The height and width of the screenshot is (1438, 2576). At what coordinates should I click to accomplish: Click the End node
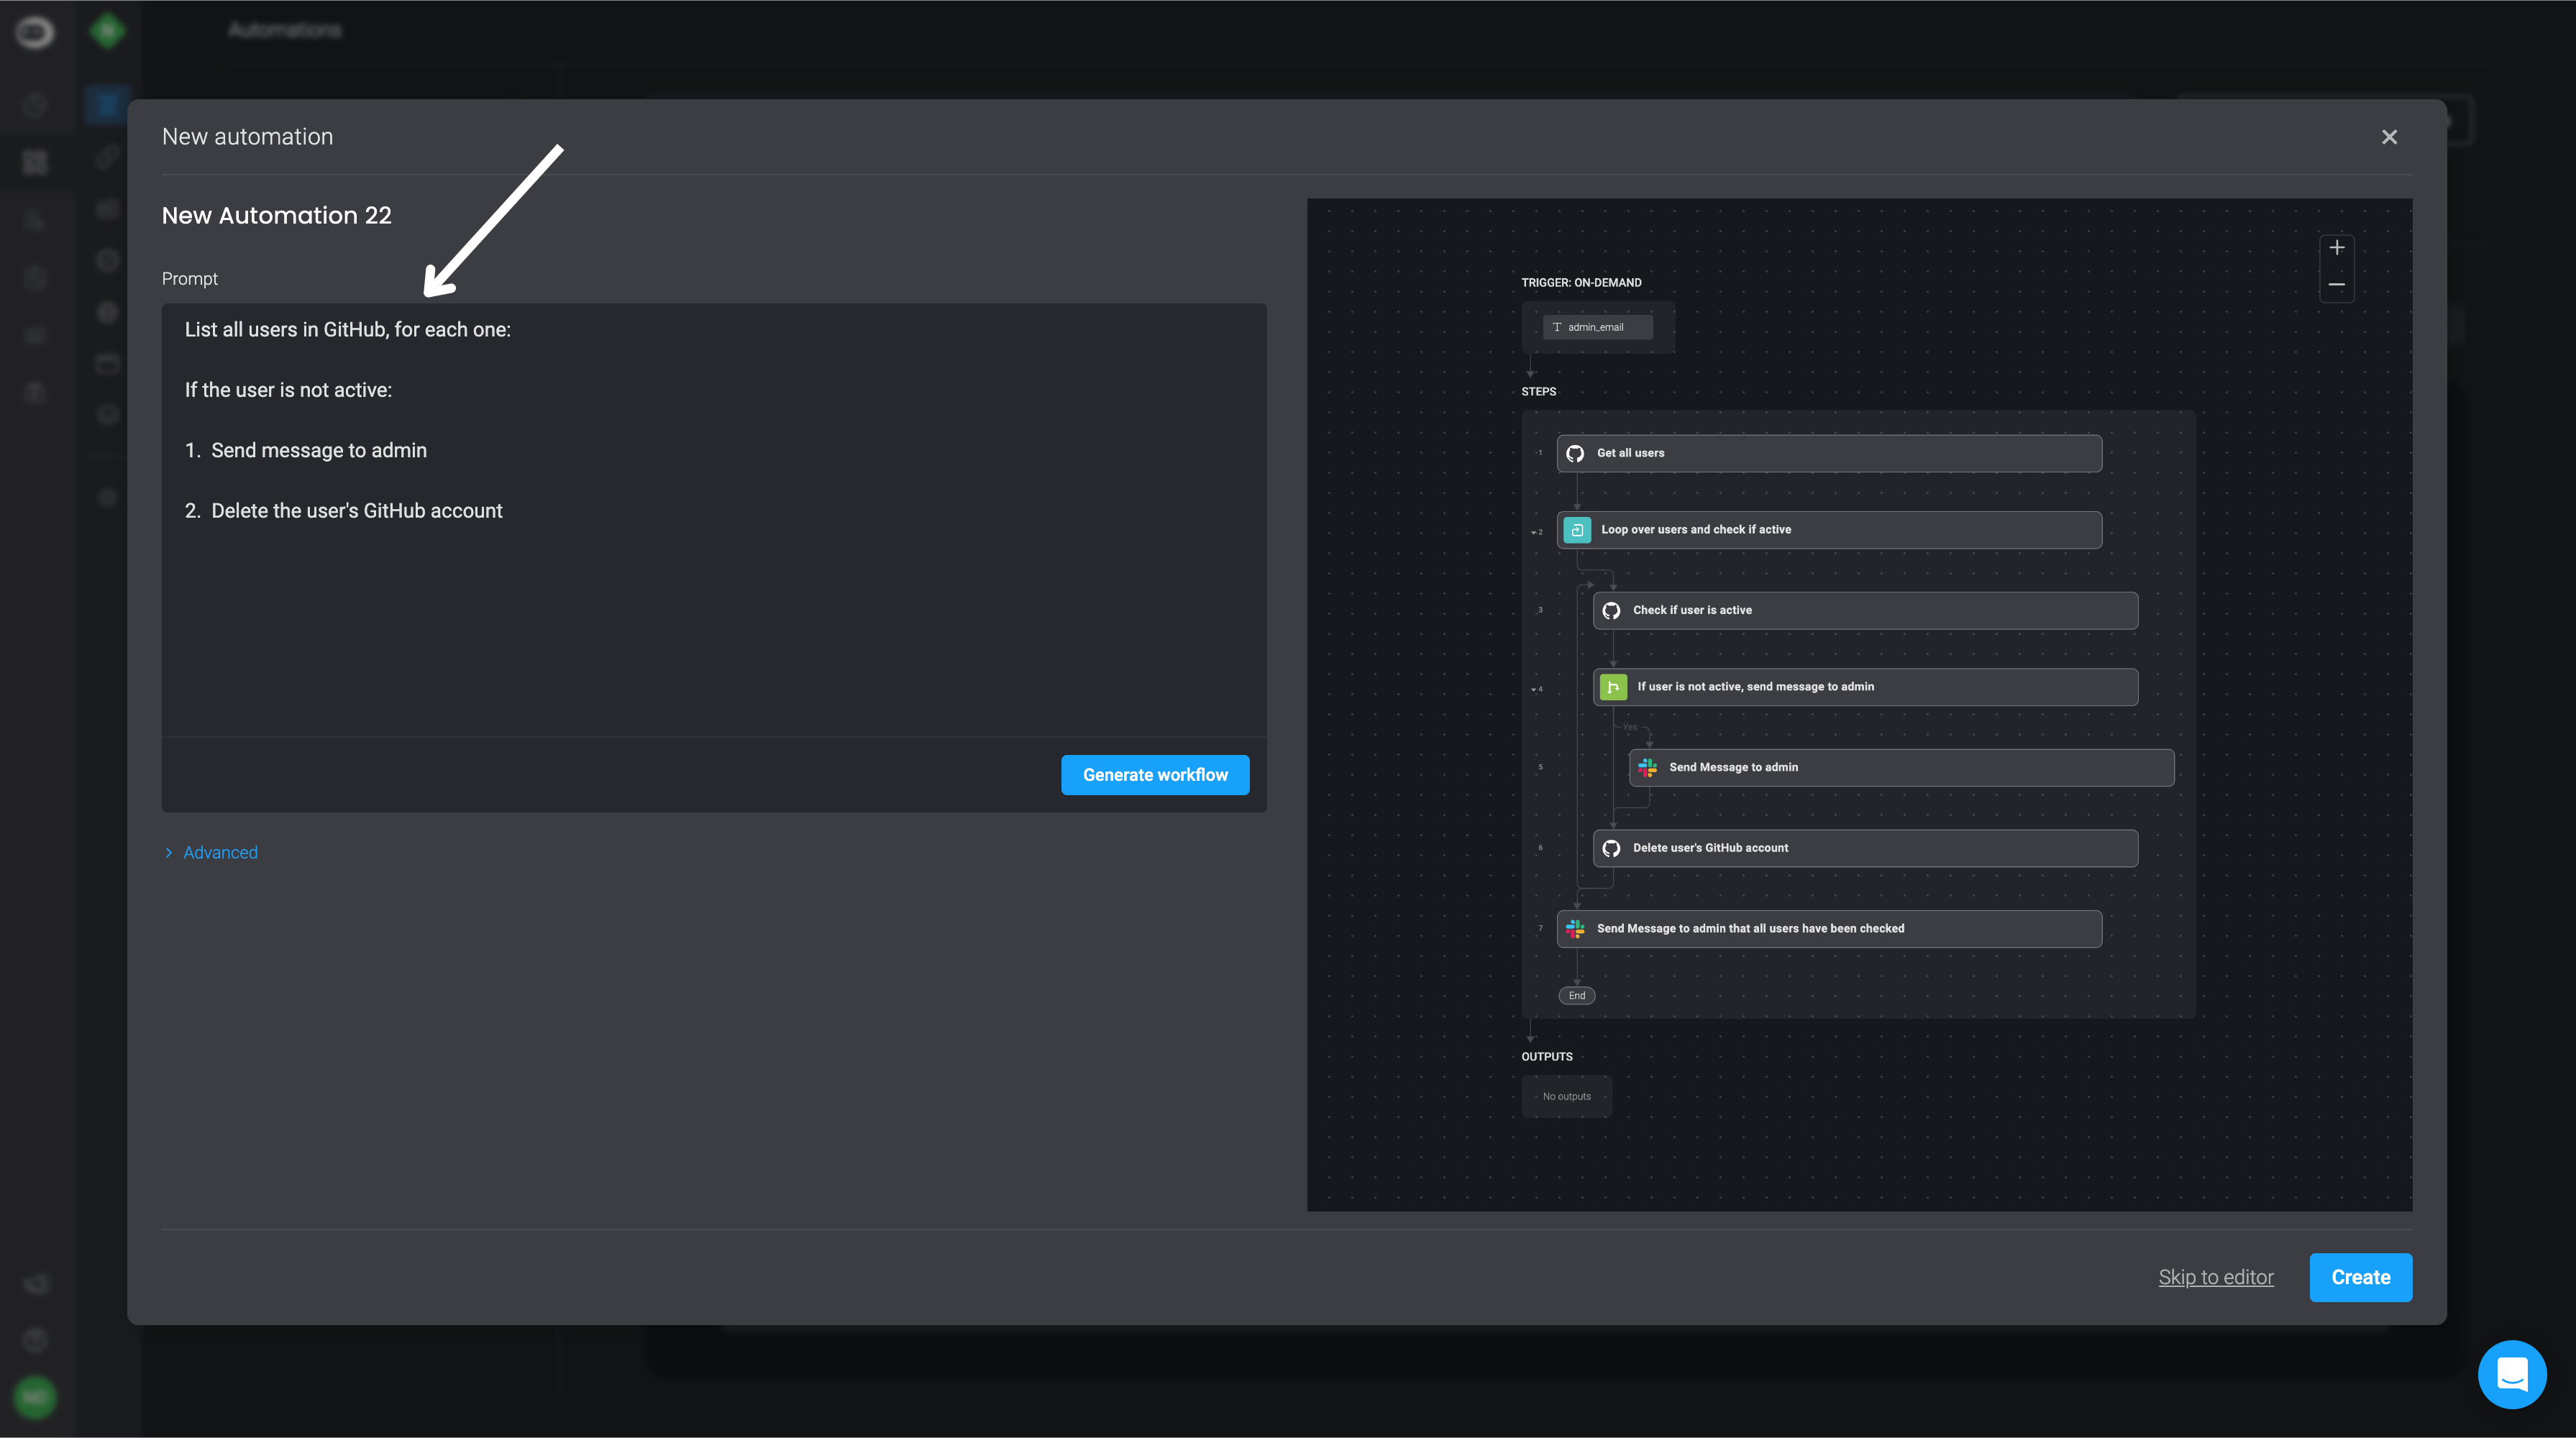pos(1577,995)
